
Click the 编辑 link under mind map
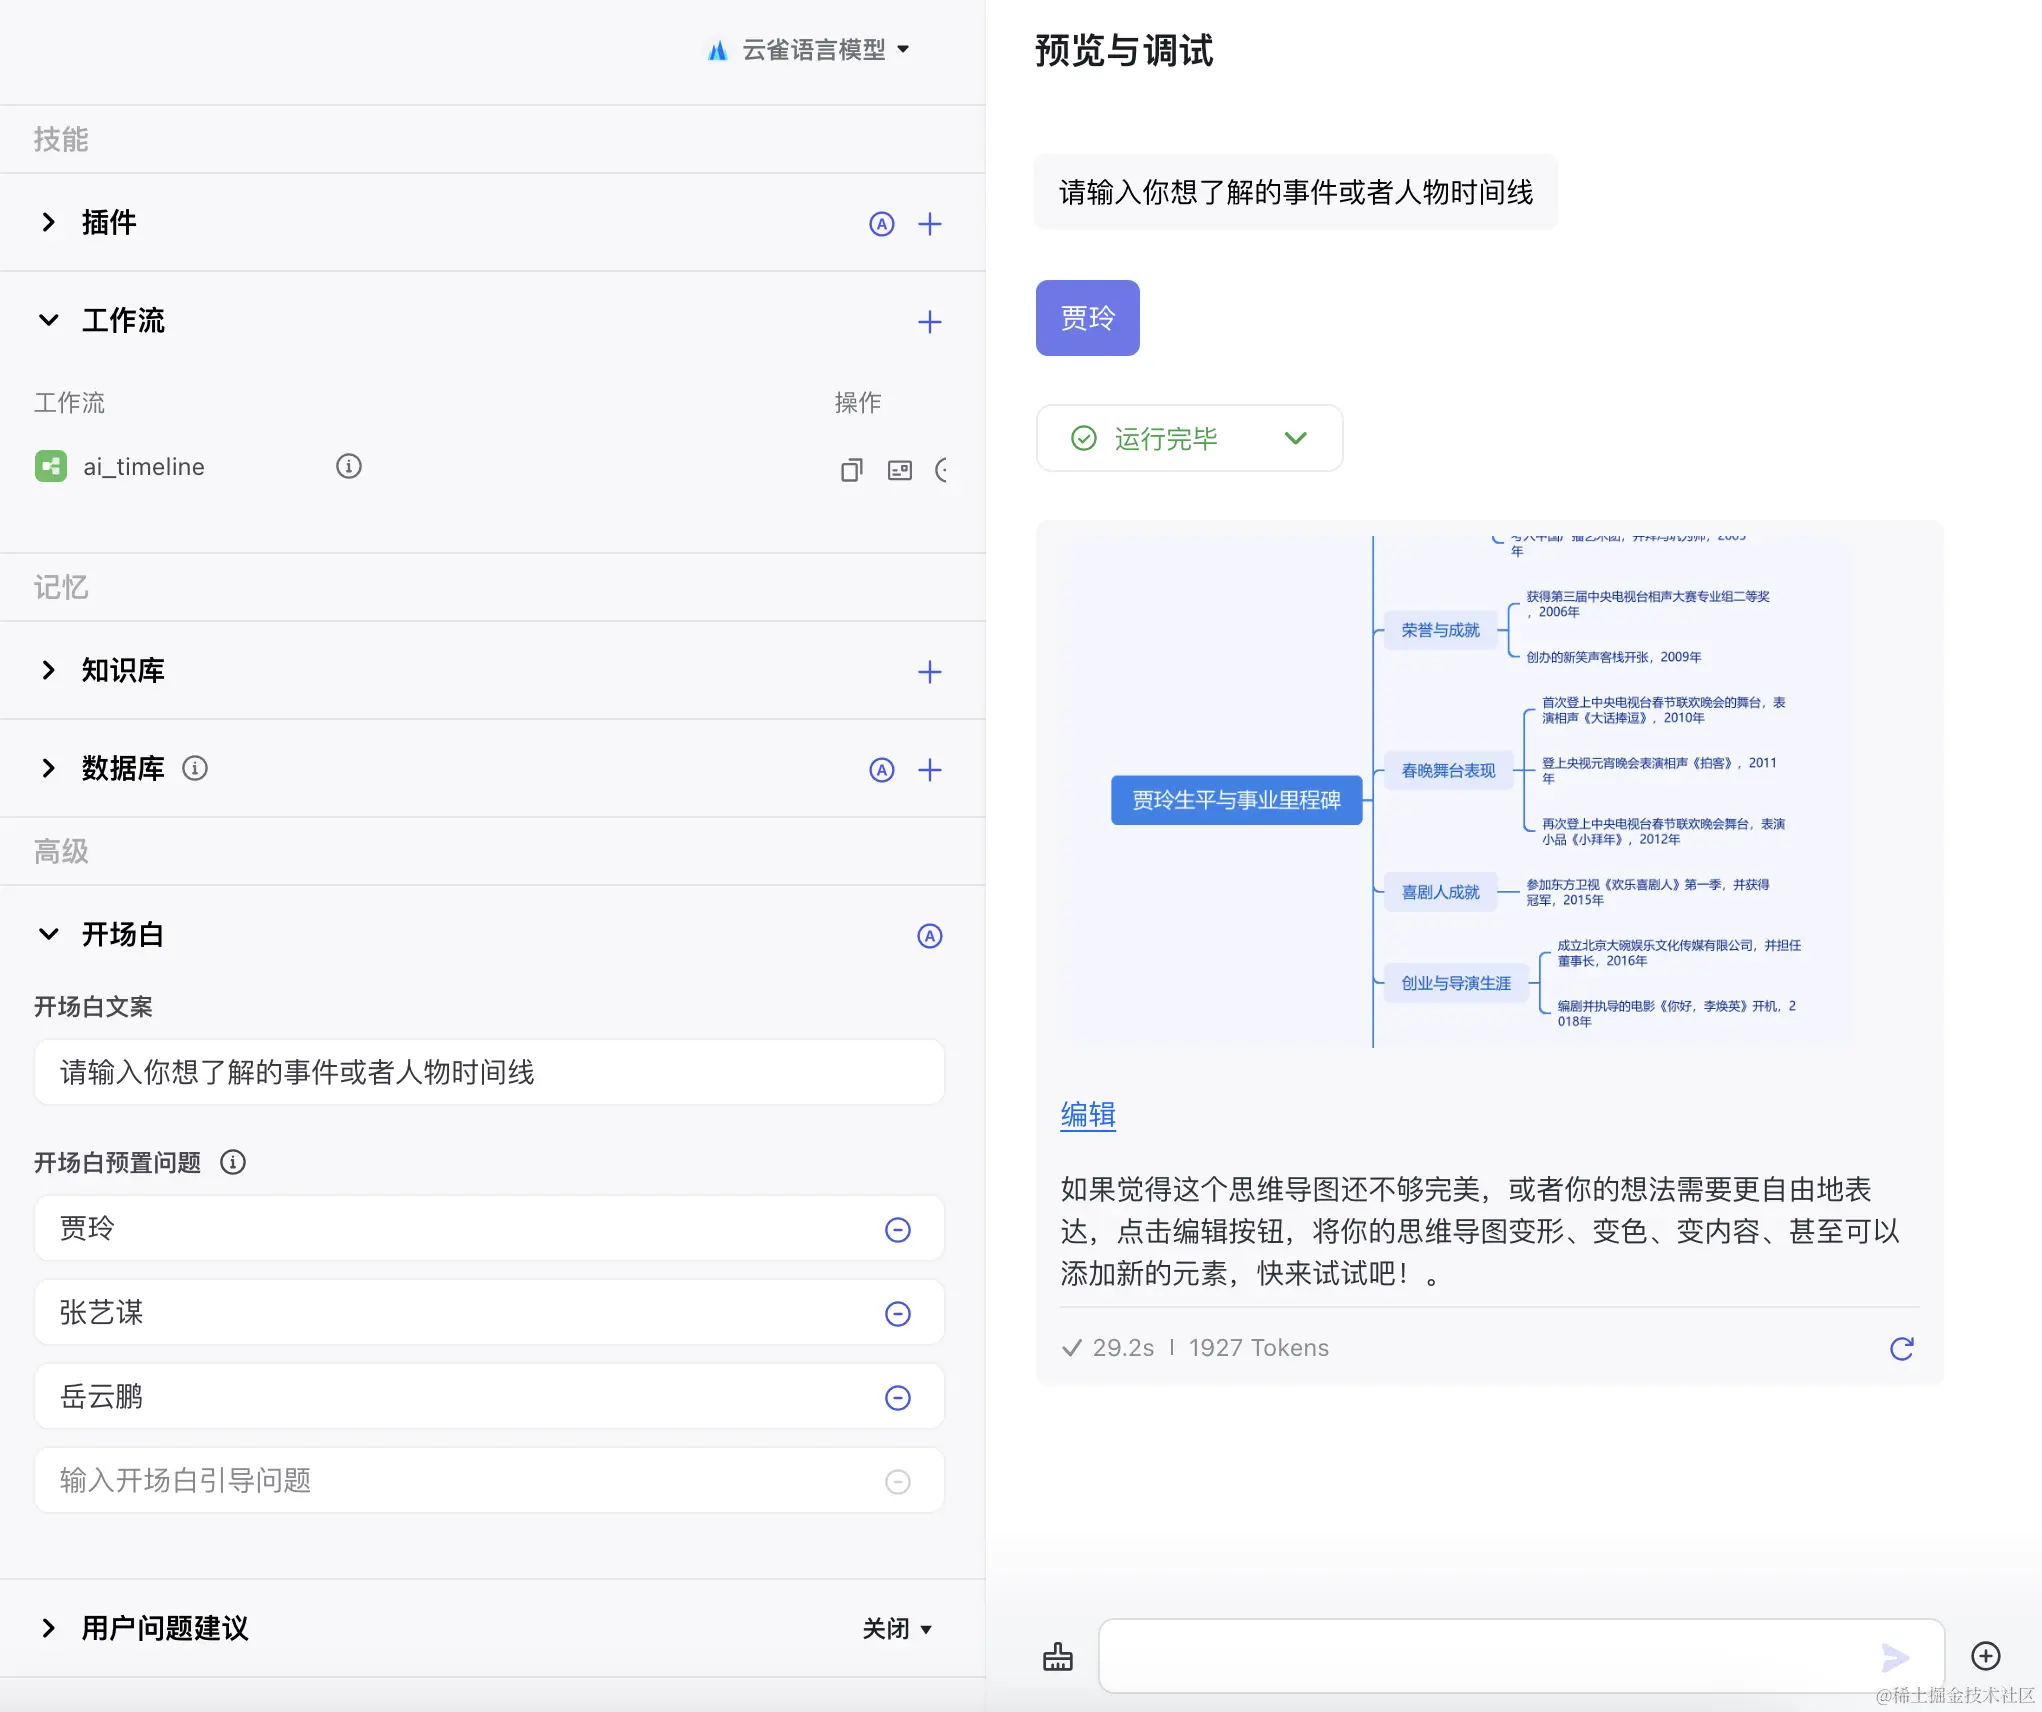(x=1087, y=1114)
